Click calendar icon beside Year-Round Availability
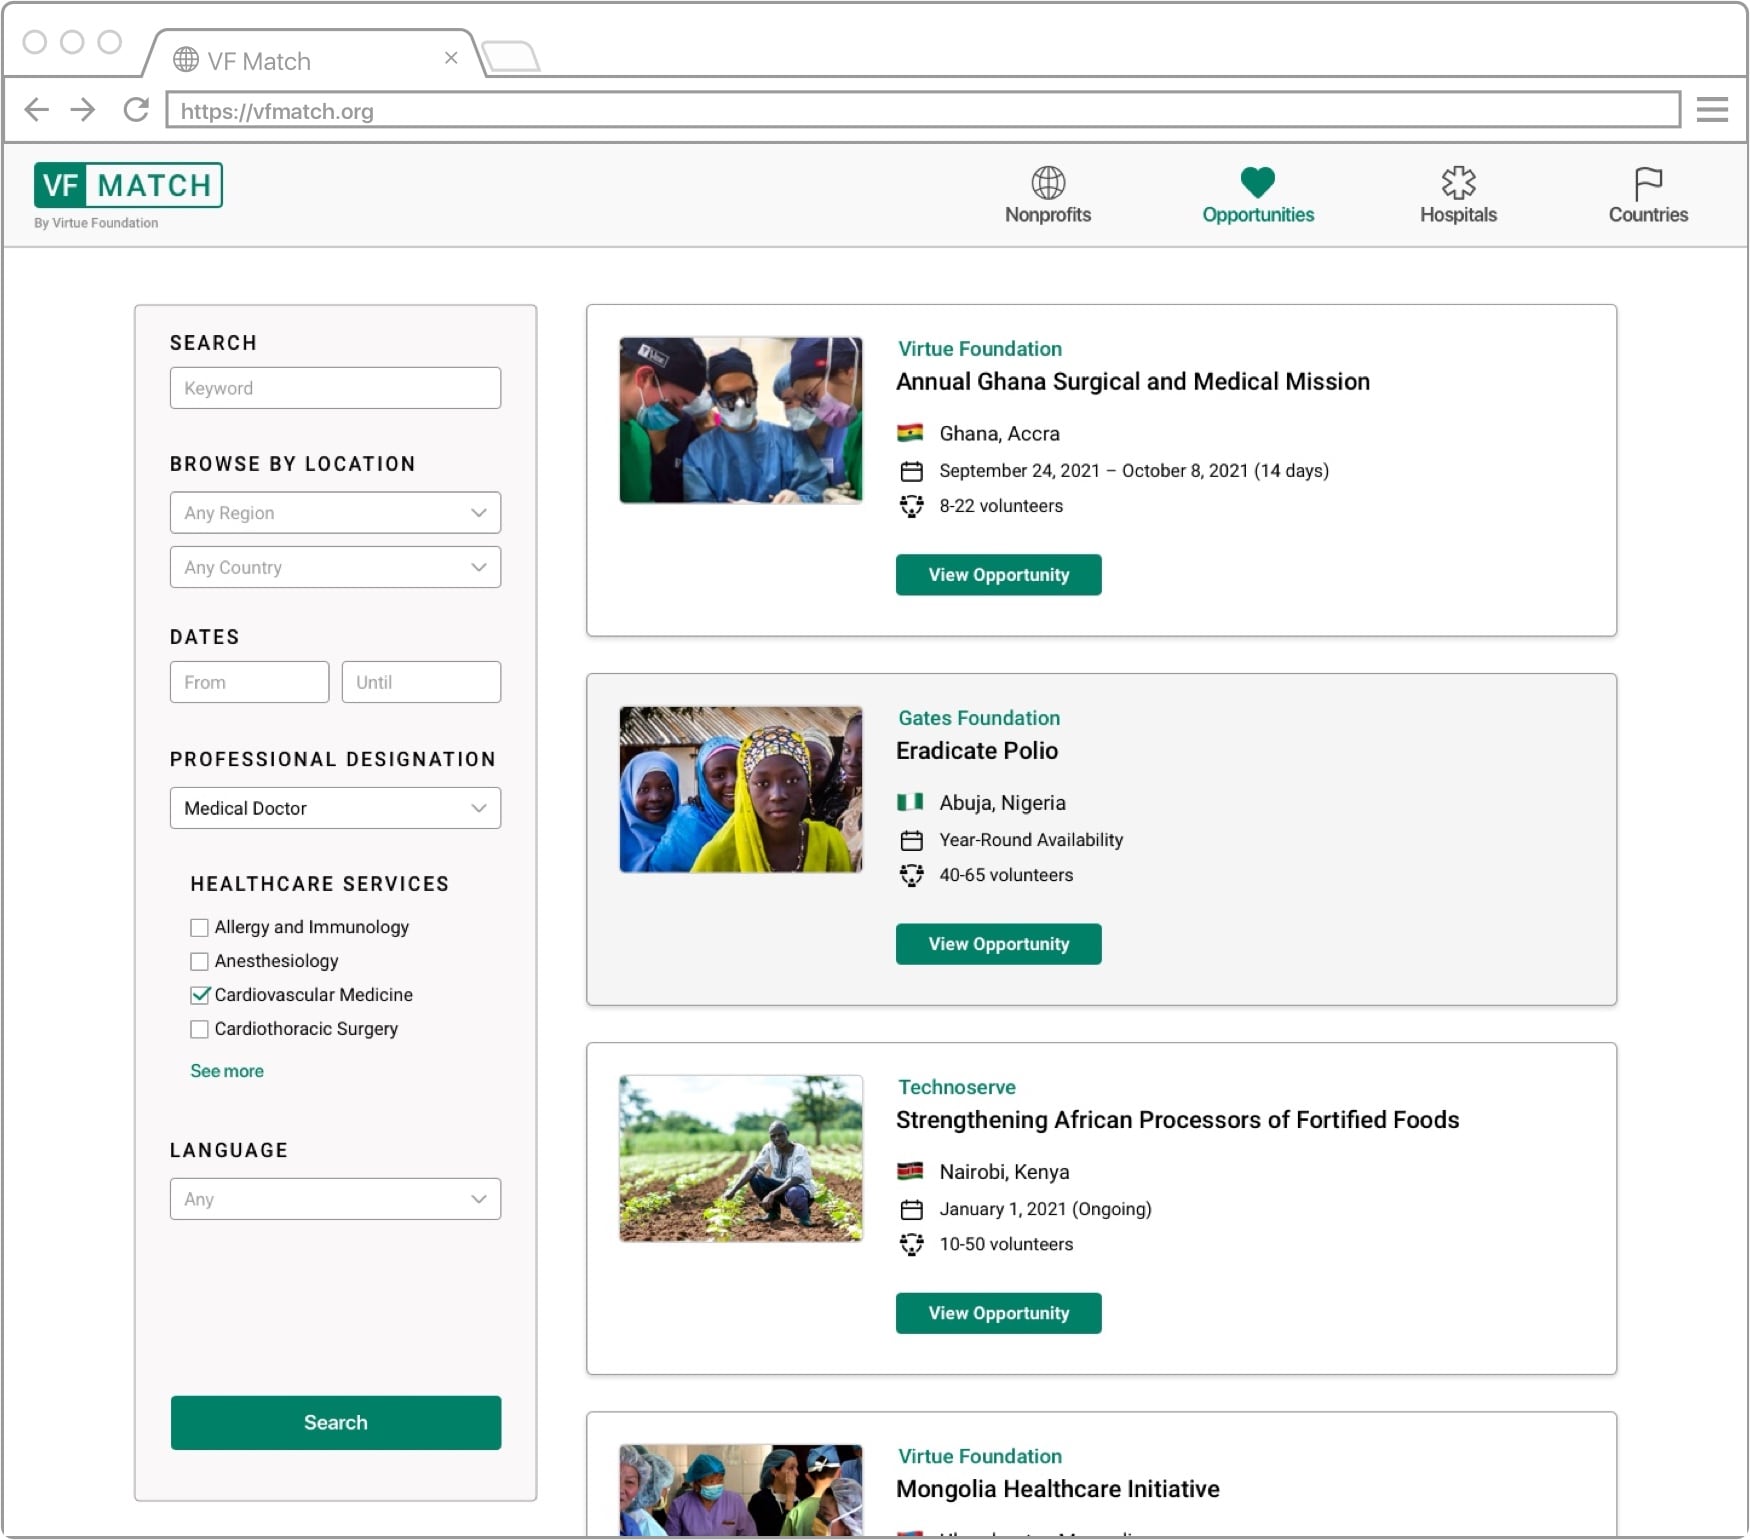Viewport: 1750px width, 1540px height. point(911,840)
